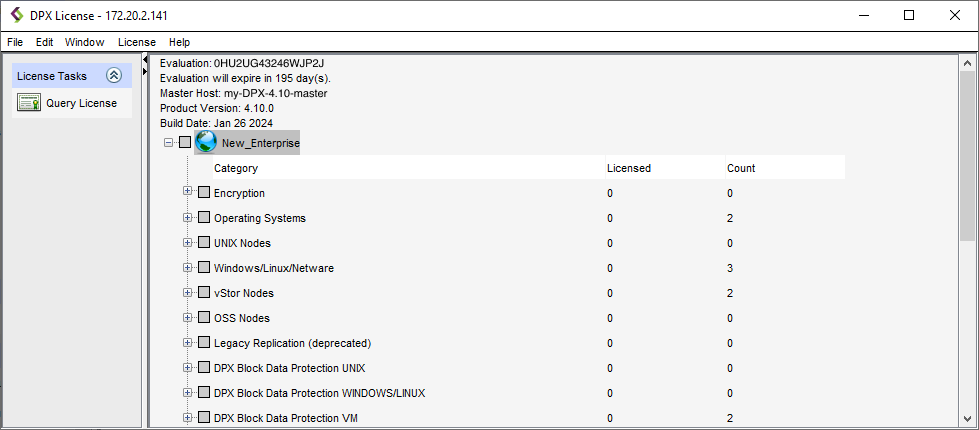The height and width of the screenshot is (430, 979).
Task: Collapse the New_Enterprise tree node
Action: [168, 143]
